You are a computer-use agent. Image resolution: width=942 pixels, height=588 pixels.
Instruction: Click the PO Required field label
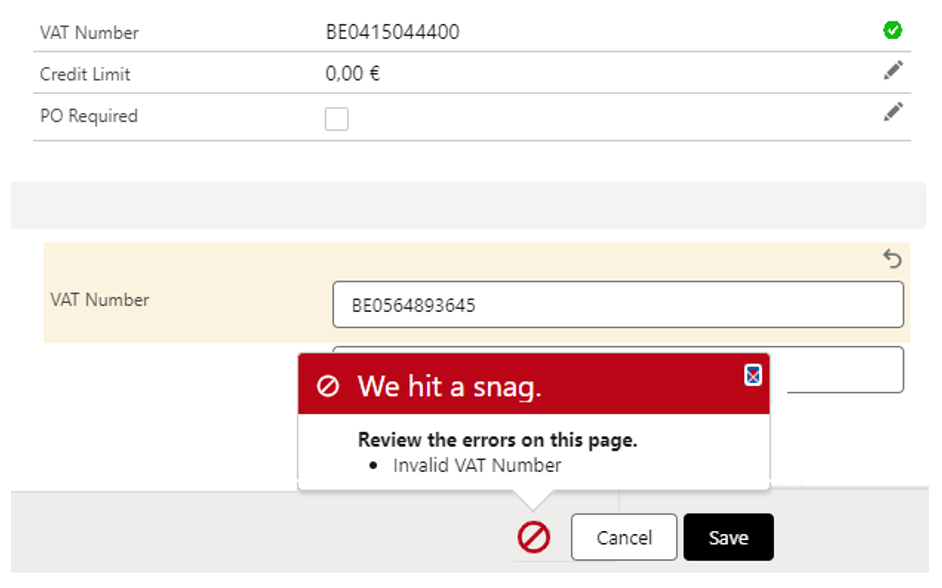point(89,116)
